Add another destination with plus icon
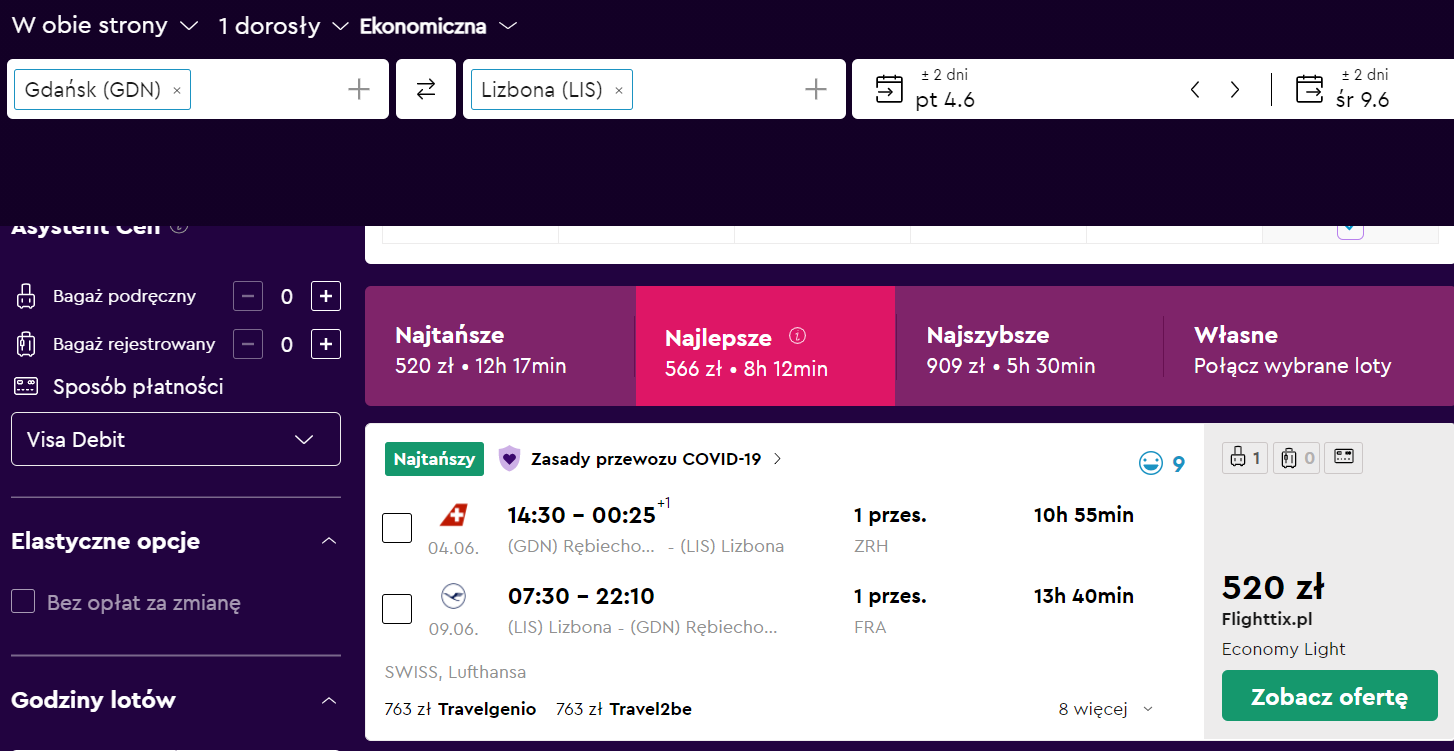Image resolution: width=1454 pixels, height=751 pixels. coord(816,90)
